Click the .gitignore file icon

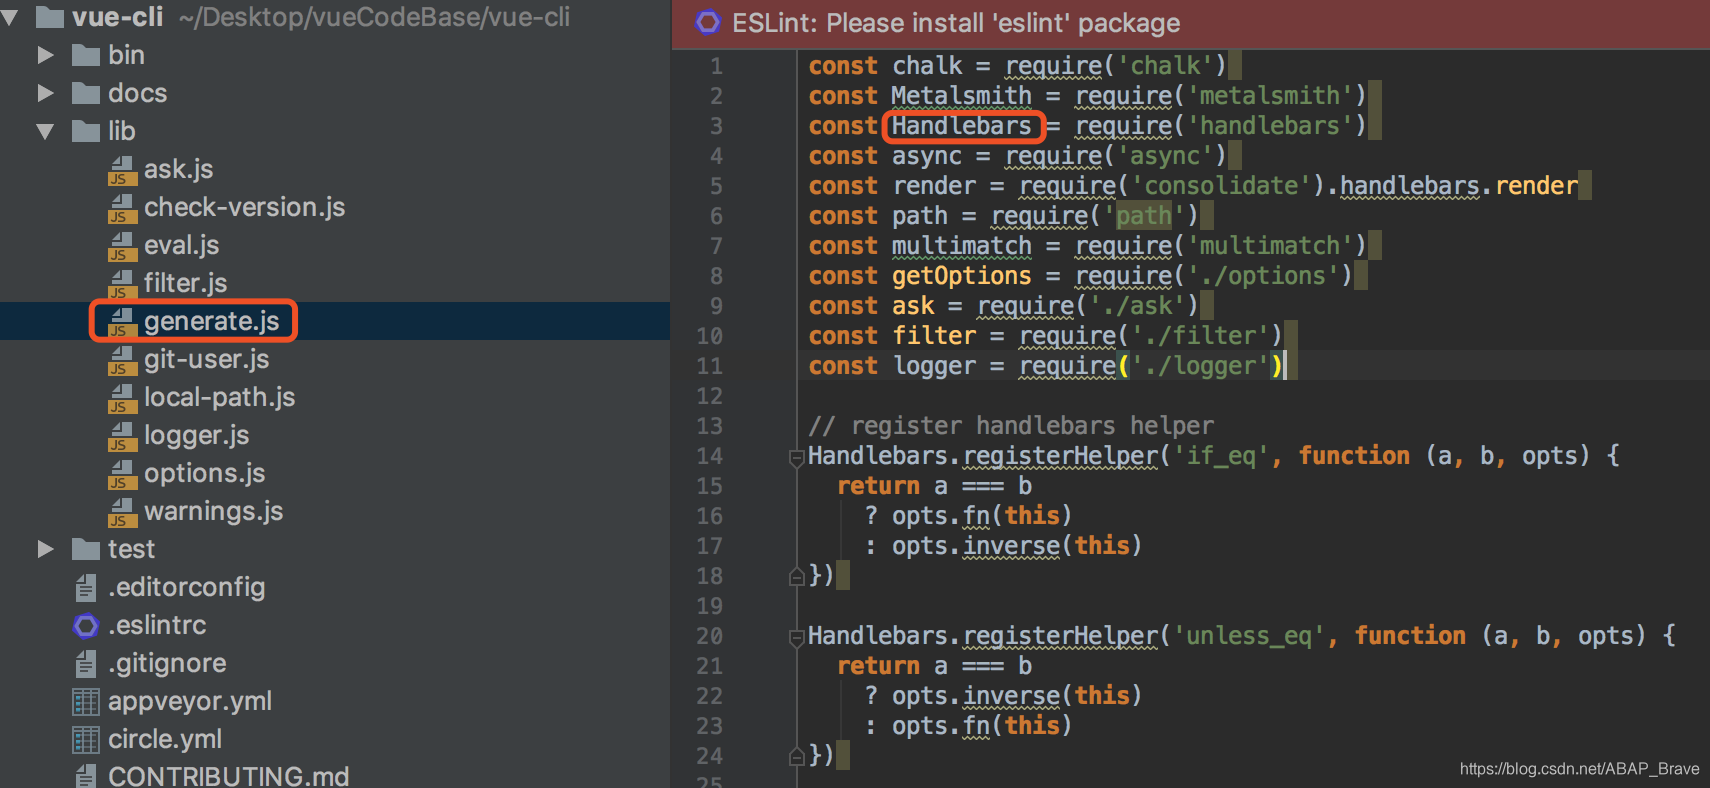[86, 663]
